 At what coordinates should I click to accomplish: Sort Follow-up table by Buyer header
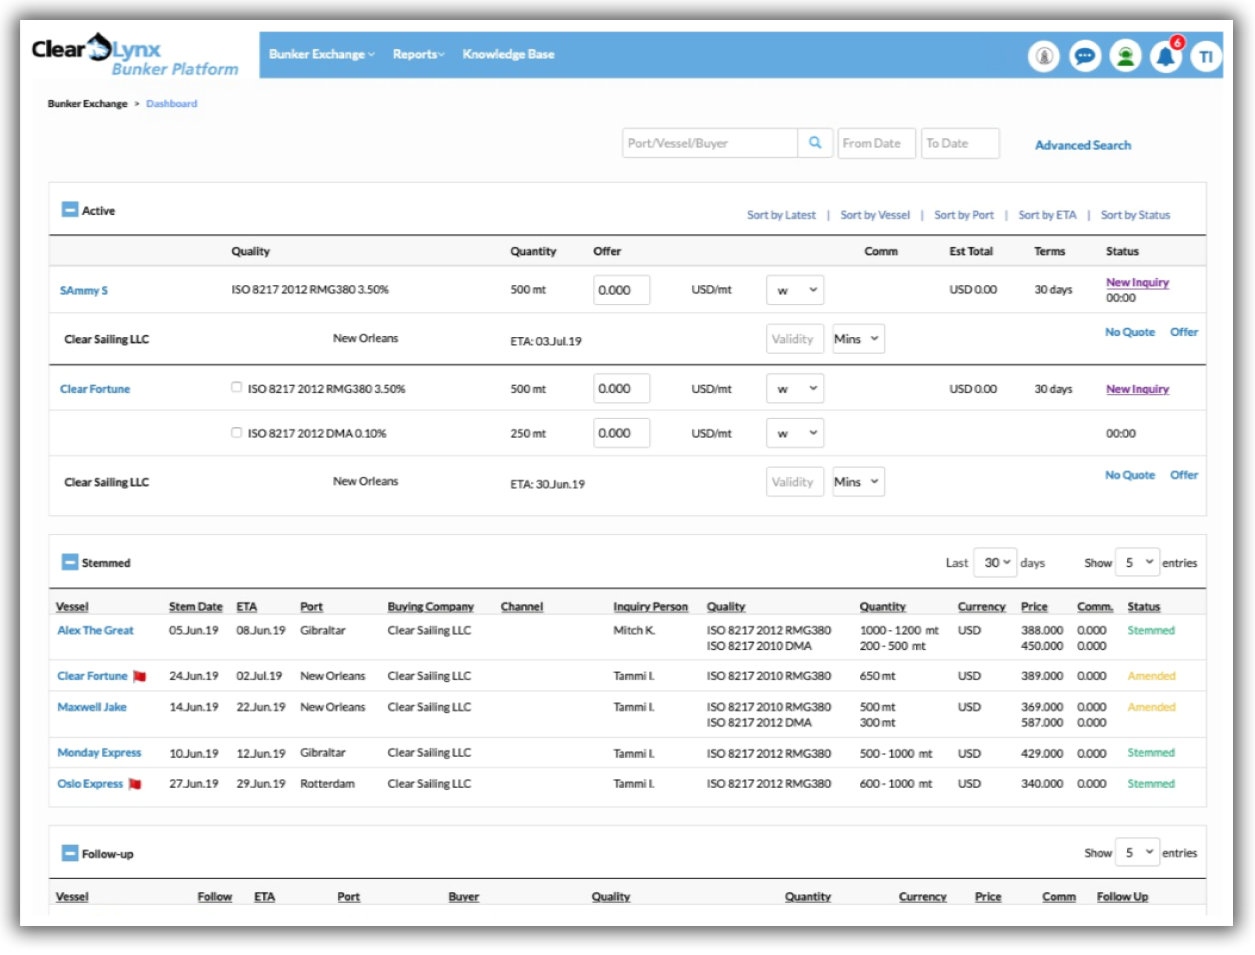463,897
